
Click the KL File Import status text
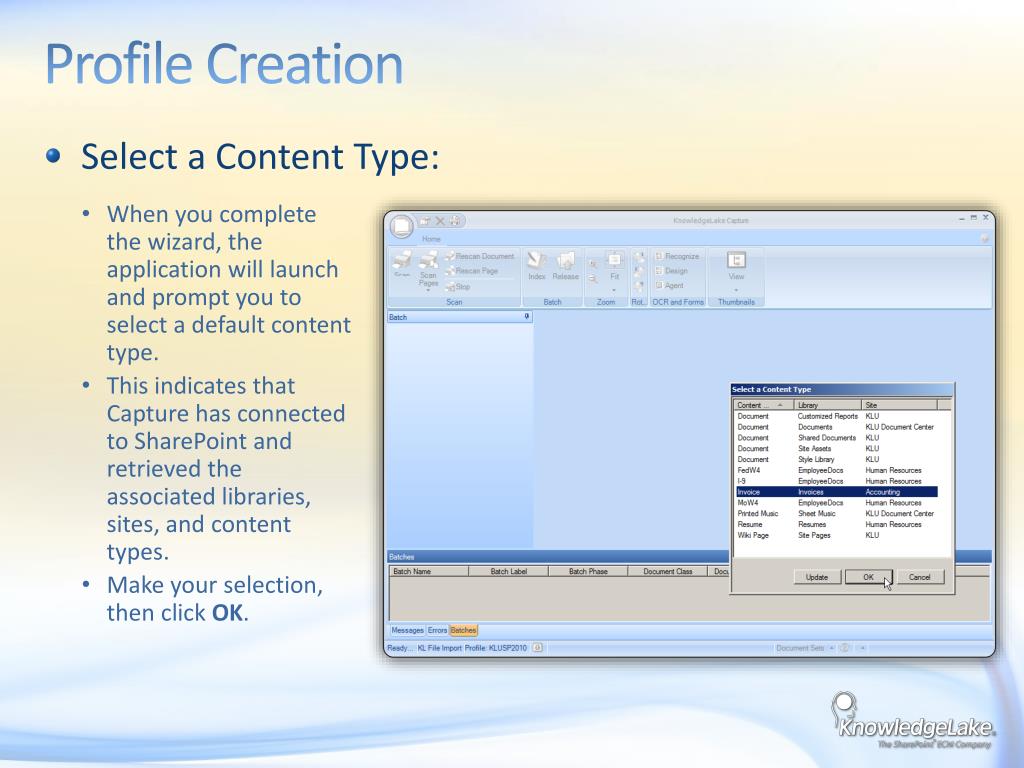(x=440, y=648)
